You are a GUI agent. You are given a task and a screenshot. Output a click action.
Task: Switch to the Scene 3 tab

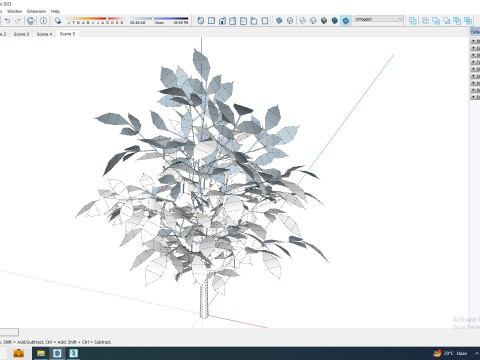[x=21, y=34]
